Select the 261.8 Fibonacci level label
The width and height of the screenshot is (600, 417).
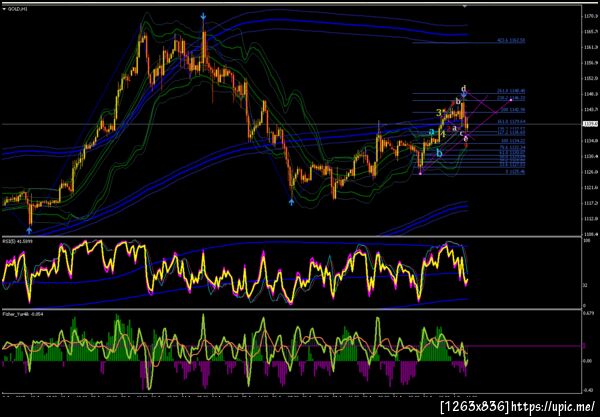[x=511, y=91]
